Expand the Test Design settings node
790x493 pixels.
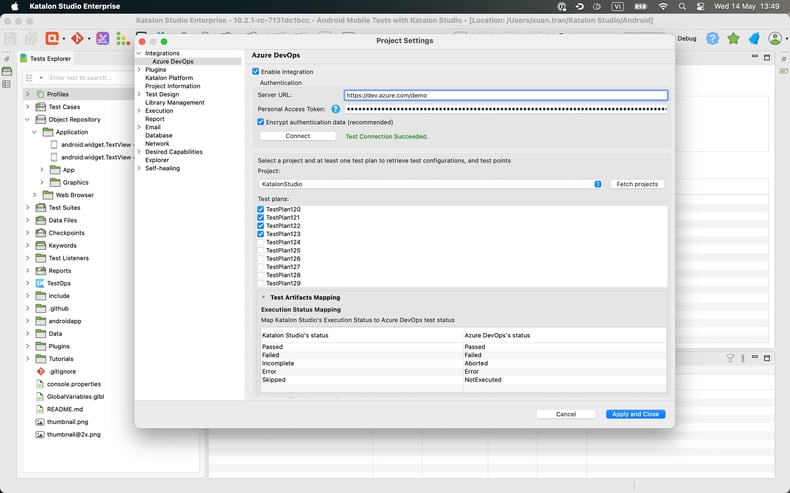[x=139, y=94]
